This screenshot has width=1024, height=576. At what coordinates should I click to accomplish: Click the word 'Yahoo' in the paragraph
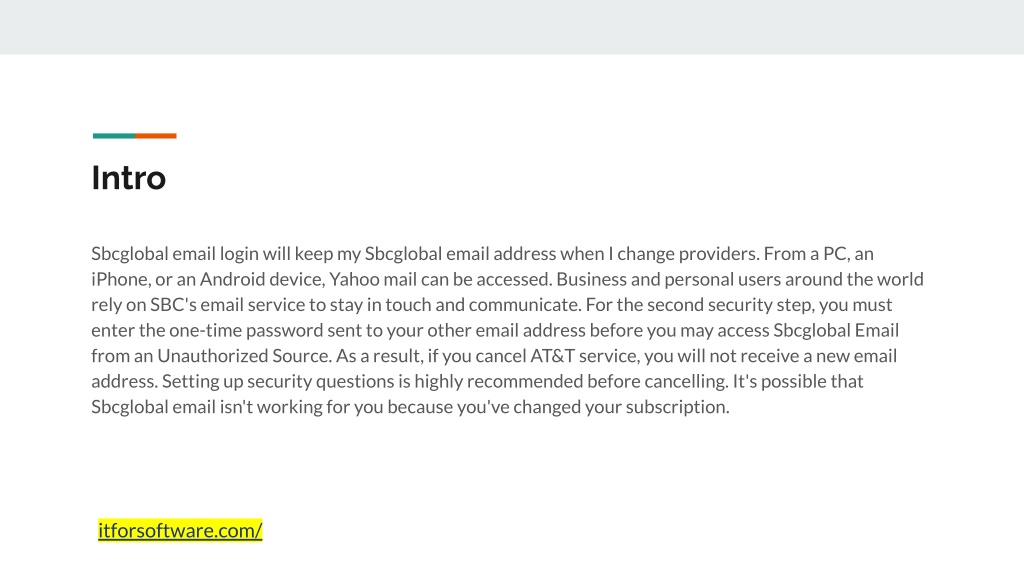point(354,280)
